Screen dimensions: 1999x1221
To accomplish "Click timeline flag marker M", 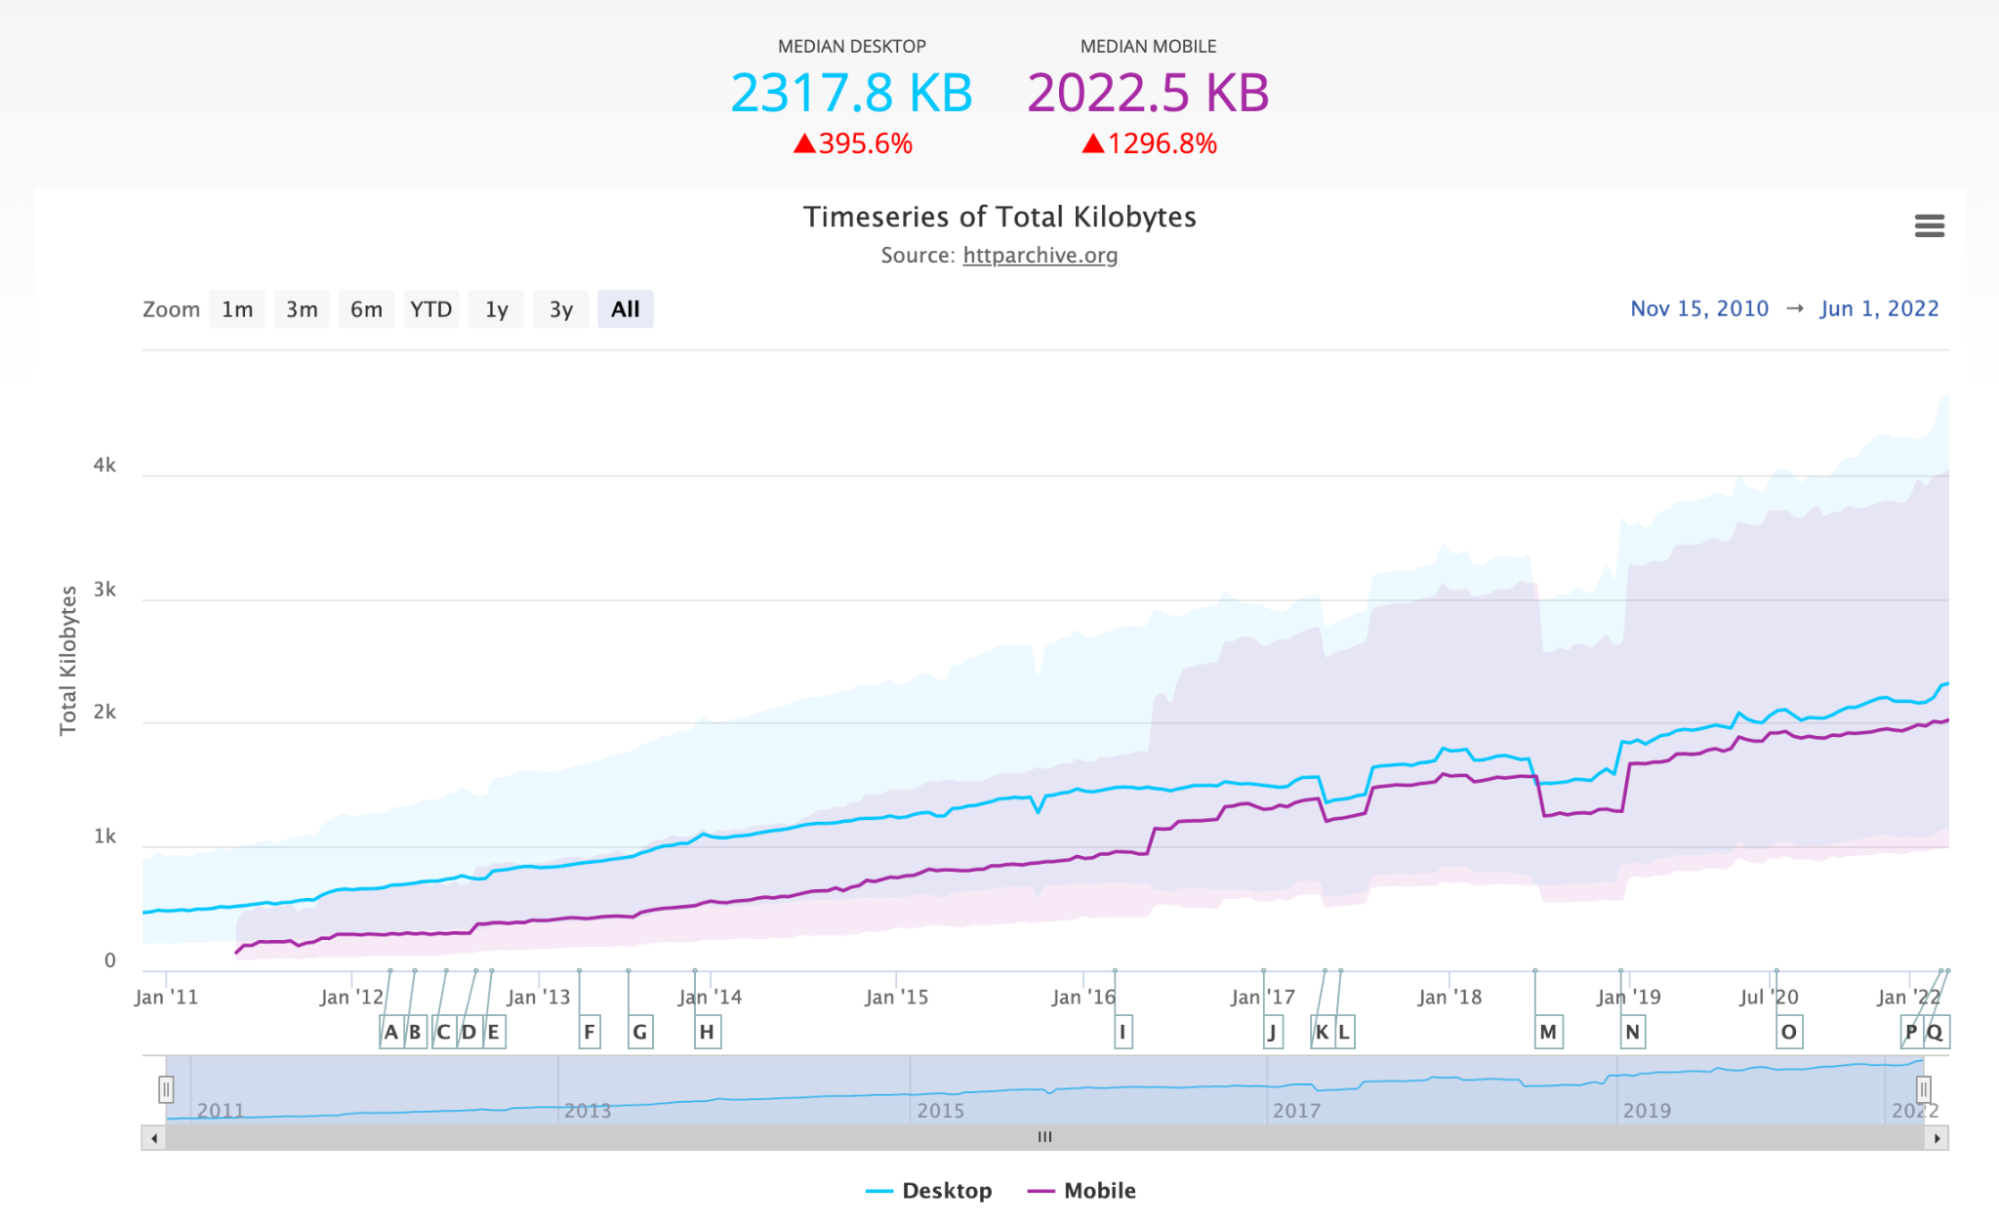I will pyautogui.click(x=1548, y=1032).
